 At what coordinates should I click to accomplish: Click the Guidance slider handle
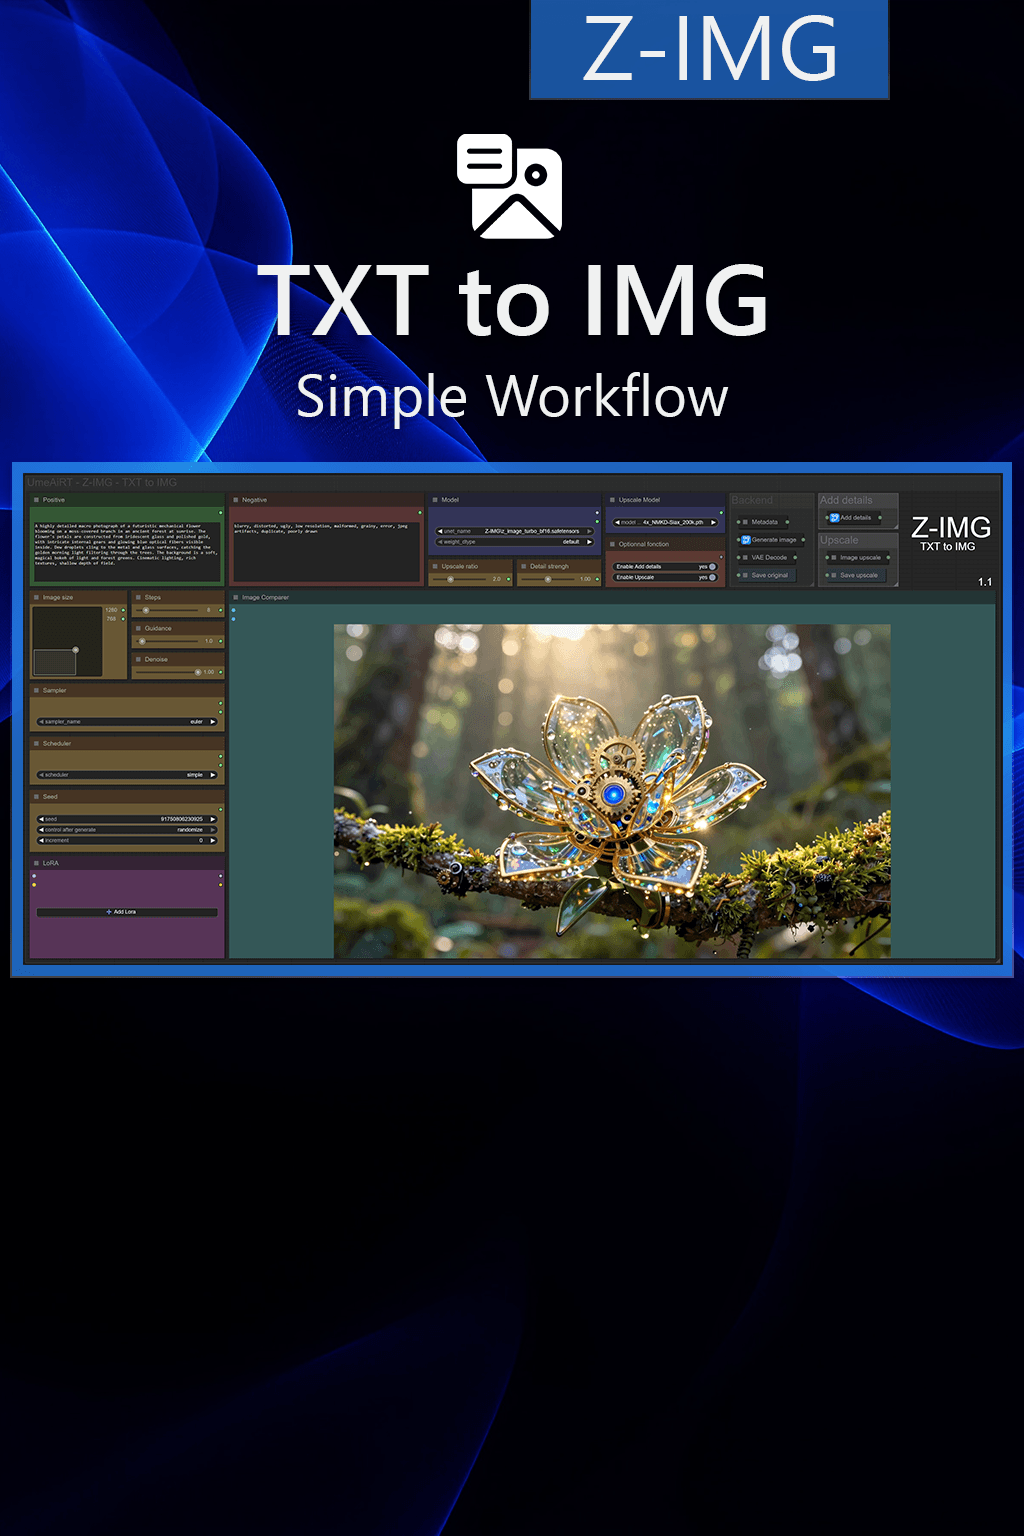(142, 641)
